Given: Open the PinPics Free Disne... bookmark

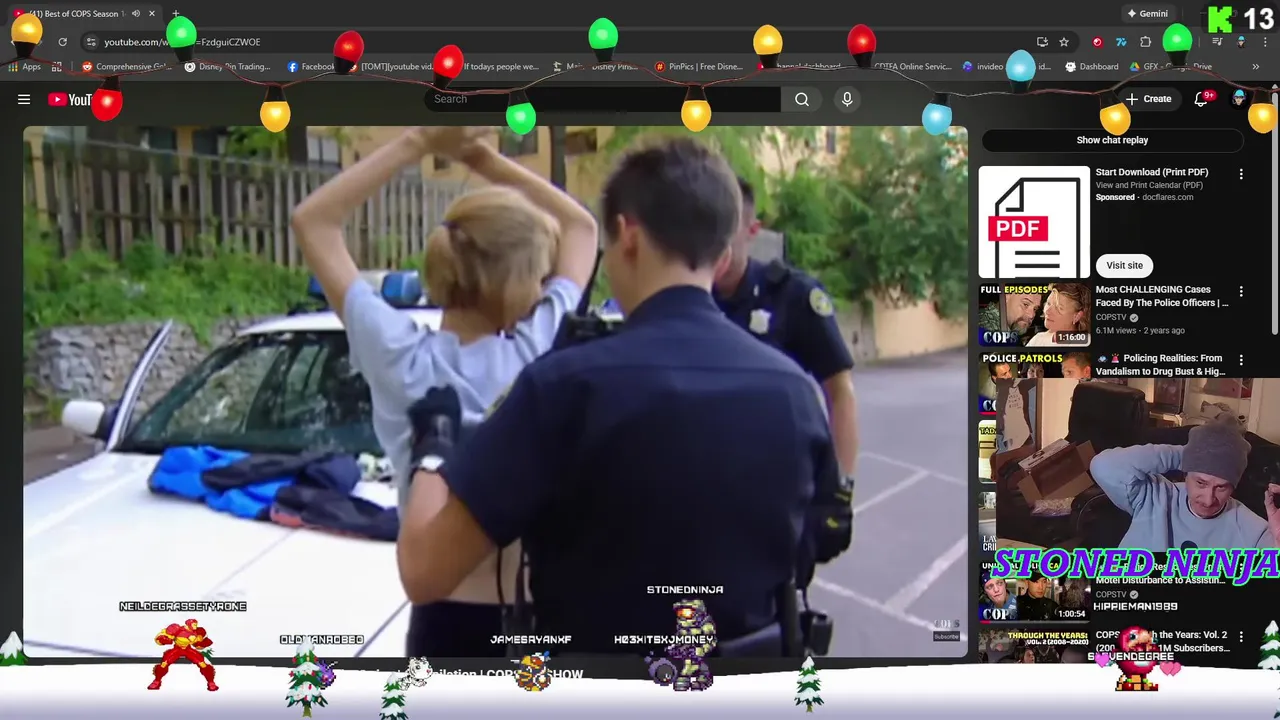Looking at the screenshot, I should tap(698, 67).
